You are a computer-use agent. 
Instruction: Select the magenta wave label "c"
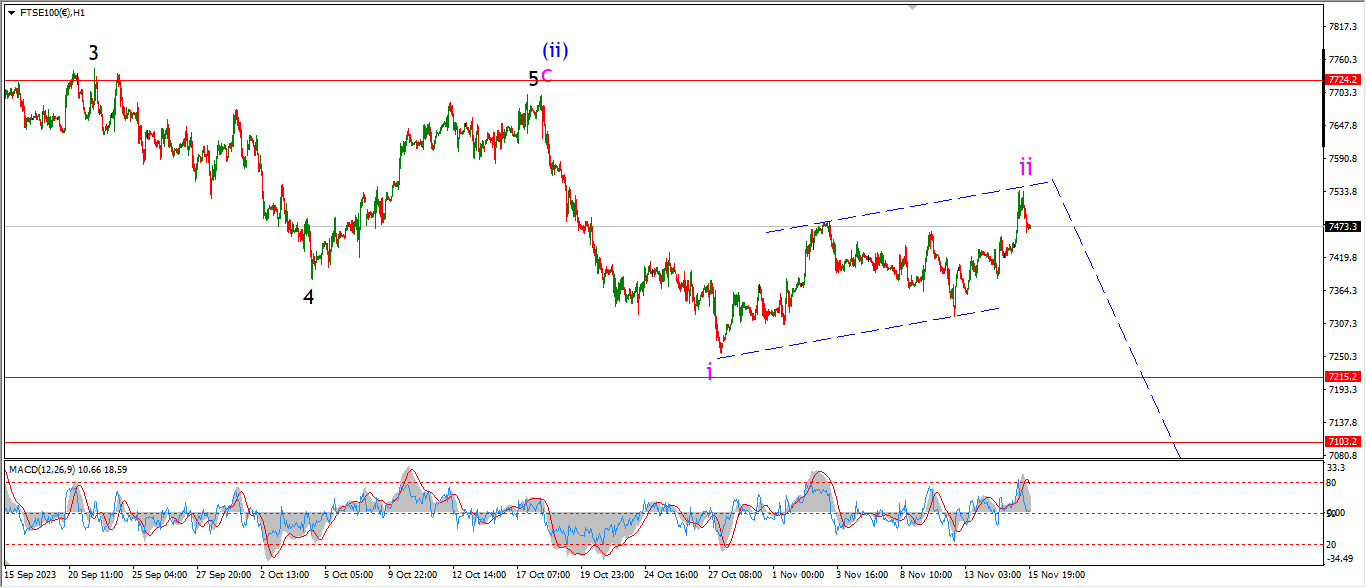click(x=546, y=76)
